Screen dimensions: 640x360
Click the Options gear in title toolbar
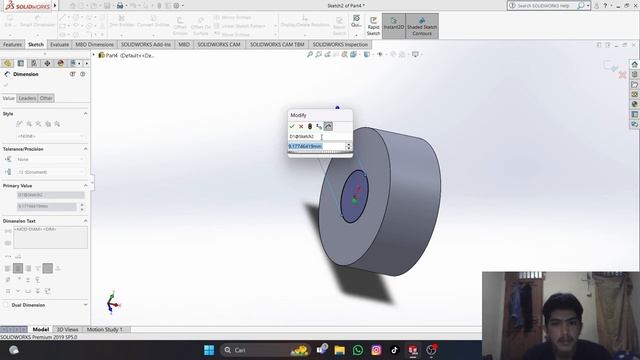[x=176, y=6]
